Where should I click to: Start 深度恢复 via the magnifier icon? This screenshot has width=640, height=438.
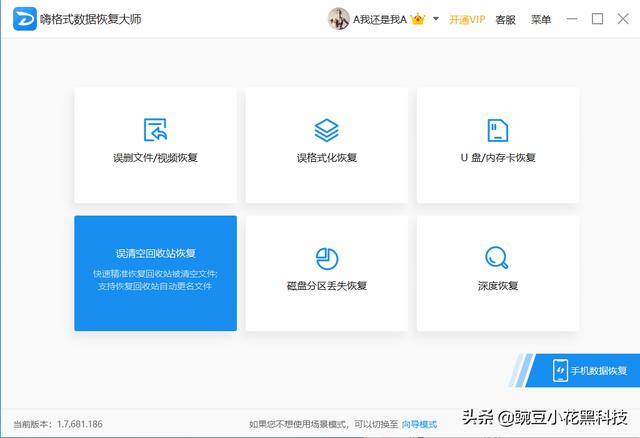(497, 258)
